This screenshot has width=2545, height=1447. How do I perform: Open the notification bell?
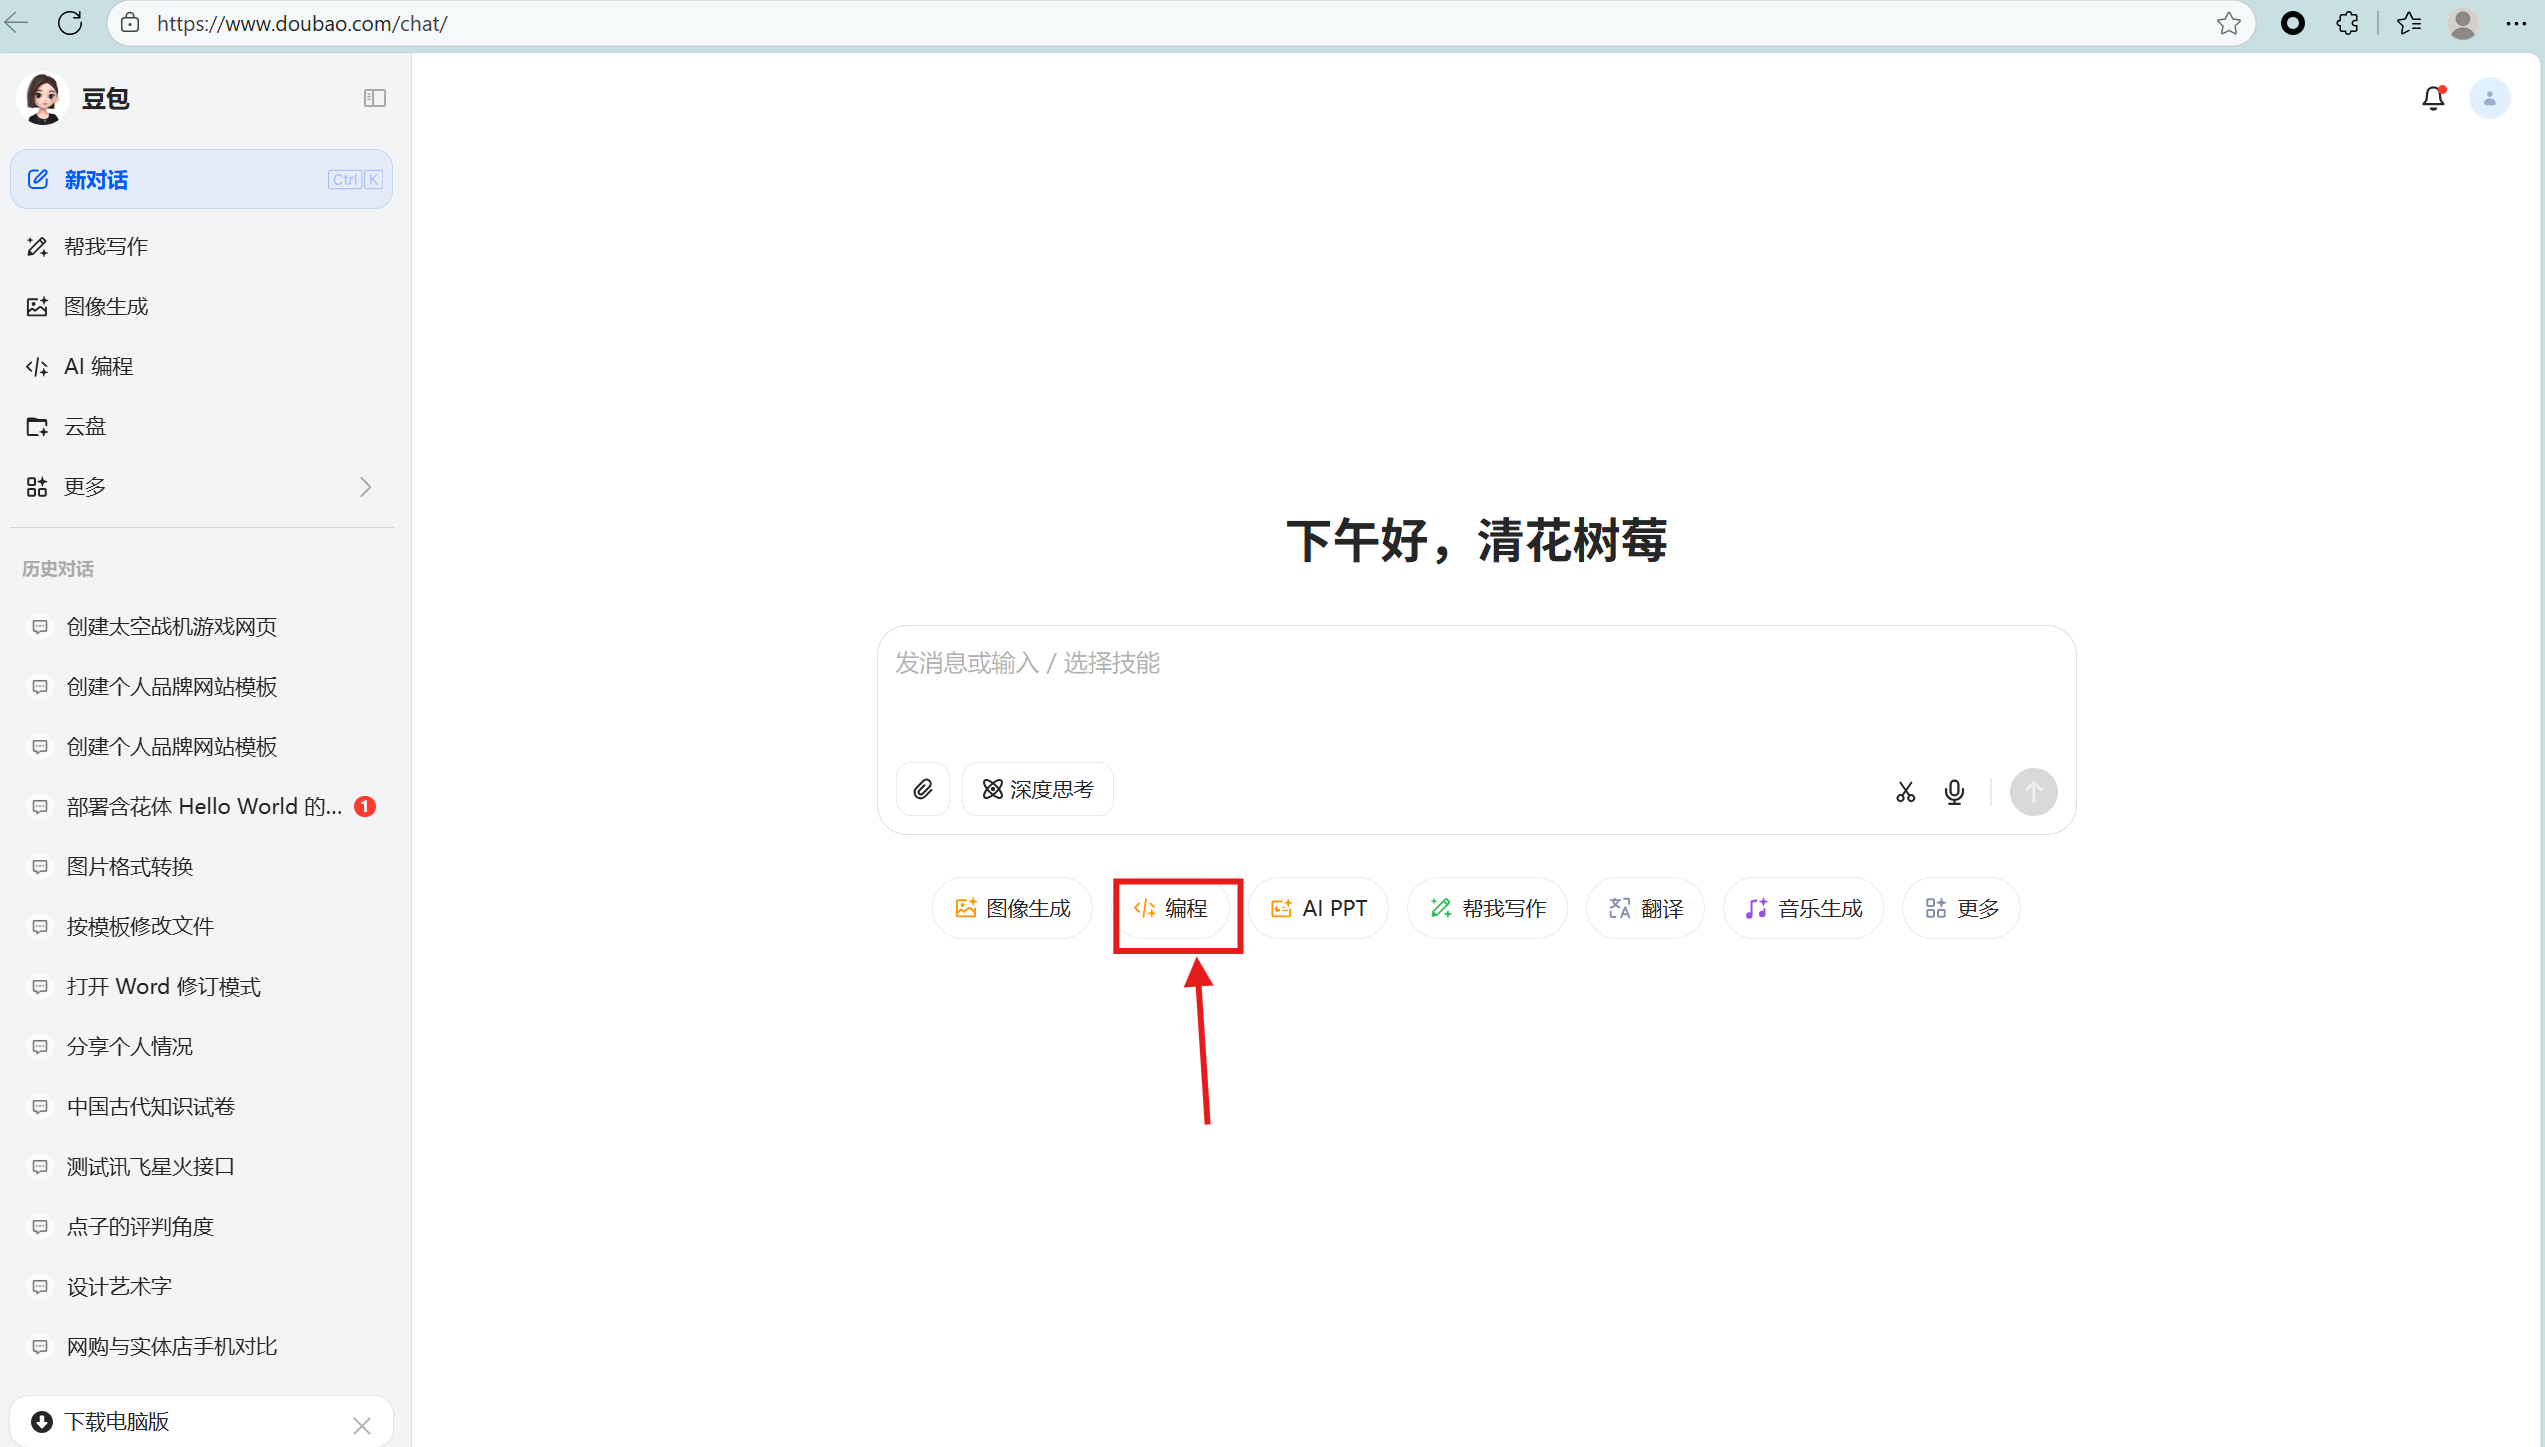tap(2433, 98)
